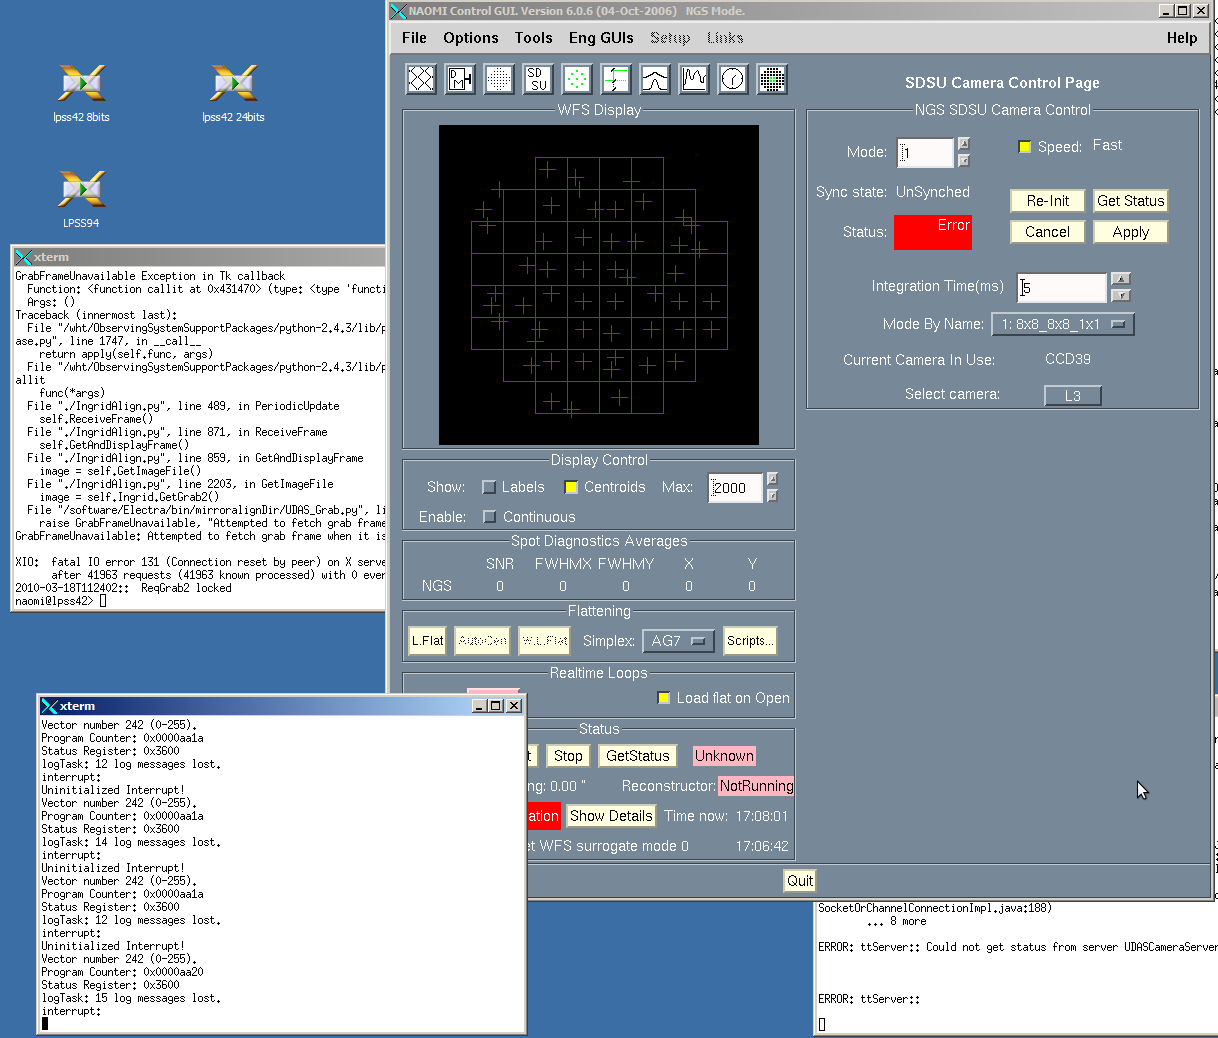Open the DM deformable mirror toolbar icon
Screen dimensions: 1218x1038
tap(461, 79)
